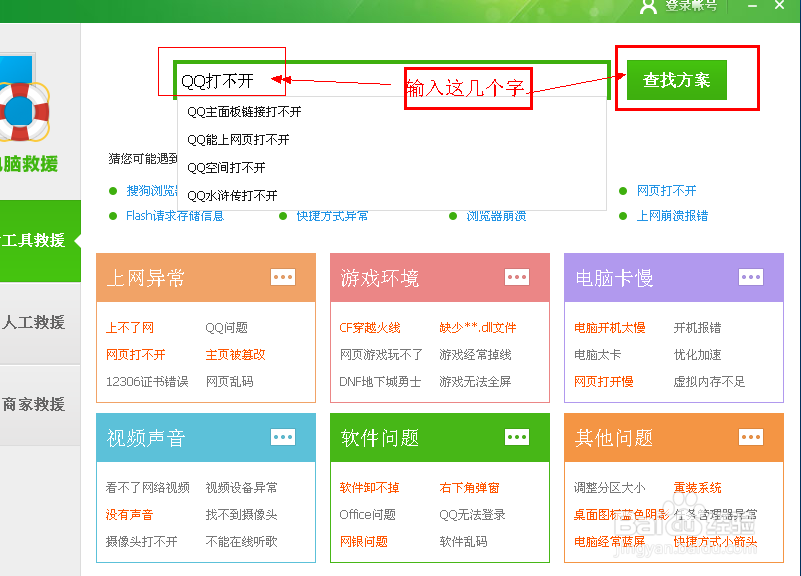
Task: Select suggestion QQ空间打不开
Action: click(226, 167)
